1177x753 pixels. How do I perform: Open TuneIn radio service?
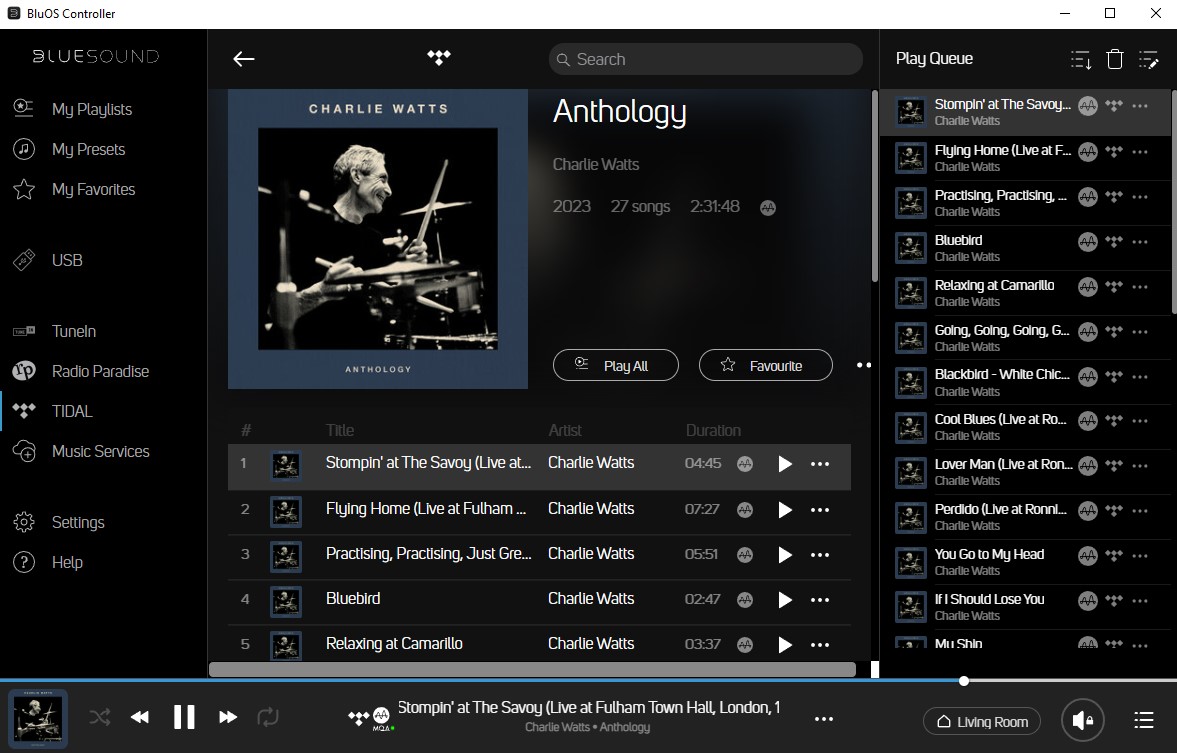(x=74, y=331)
